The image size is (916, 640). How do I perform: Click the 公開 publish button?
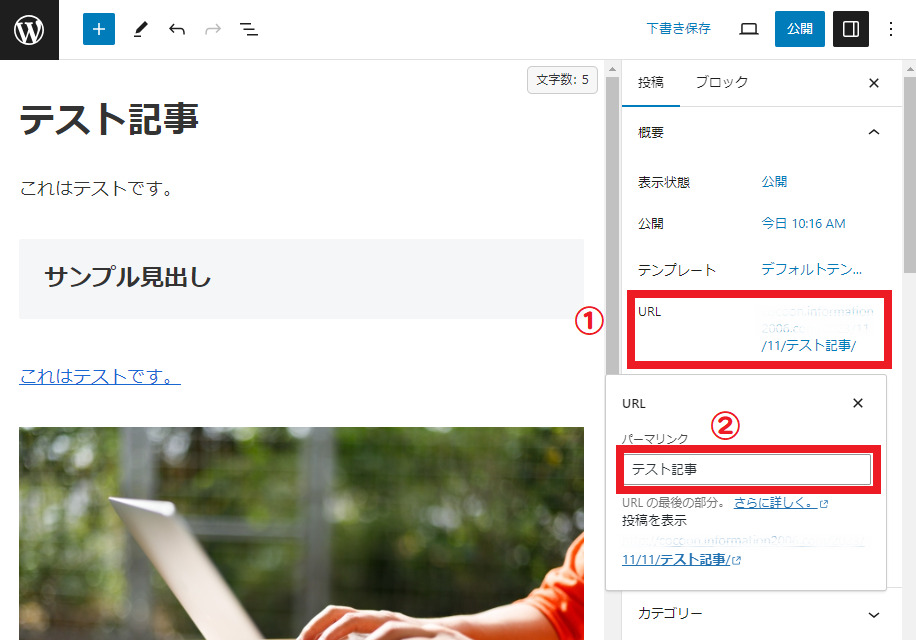click(799, 29)
